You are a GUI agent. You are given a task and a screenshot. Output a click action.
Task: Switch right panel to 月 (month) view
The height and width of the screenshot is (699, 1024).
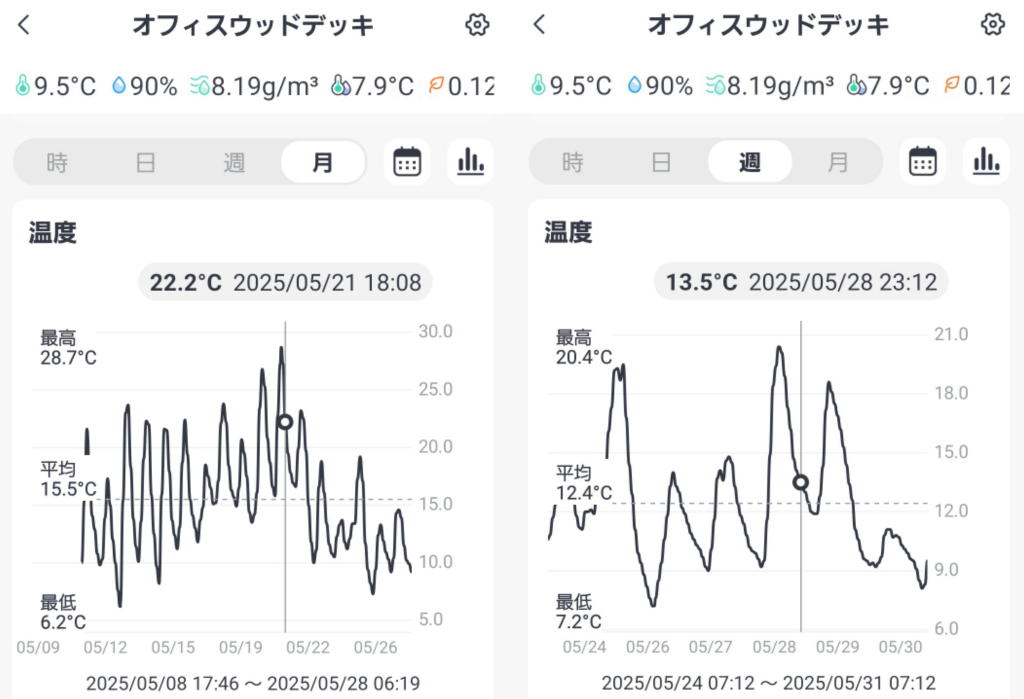click(838, 162)
